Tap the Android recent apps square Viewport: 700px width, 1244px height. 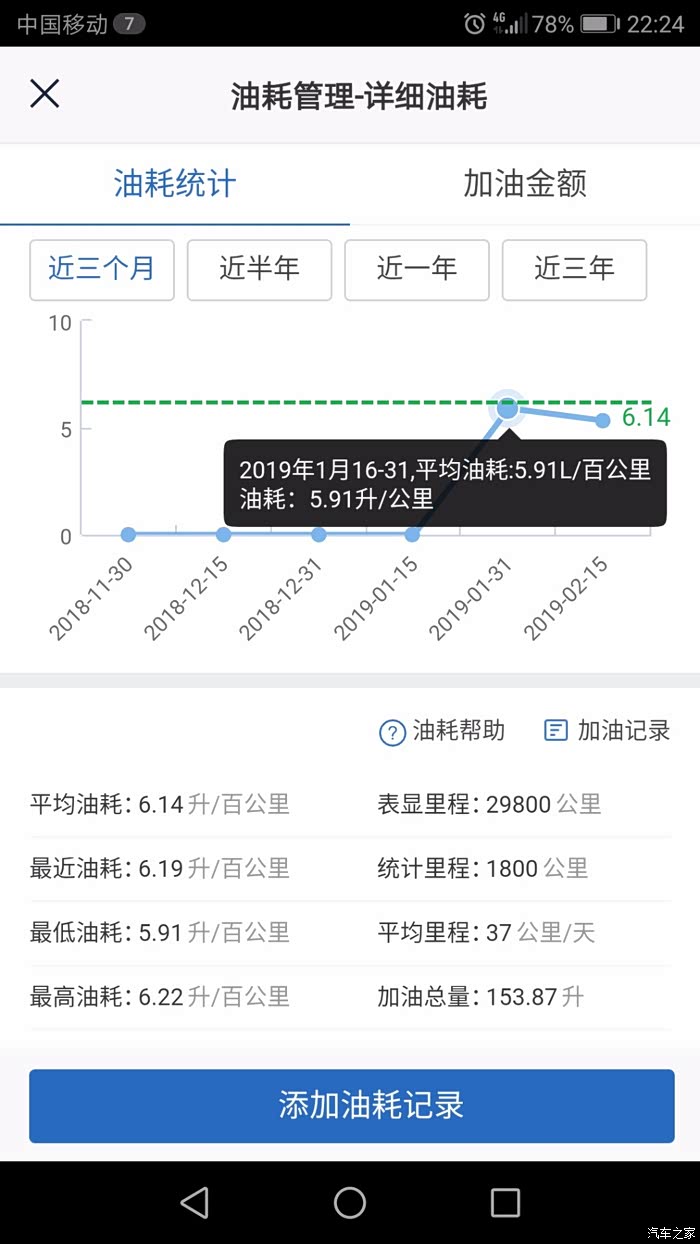pos(505,1202)
